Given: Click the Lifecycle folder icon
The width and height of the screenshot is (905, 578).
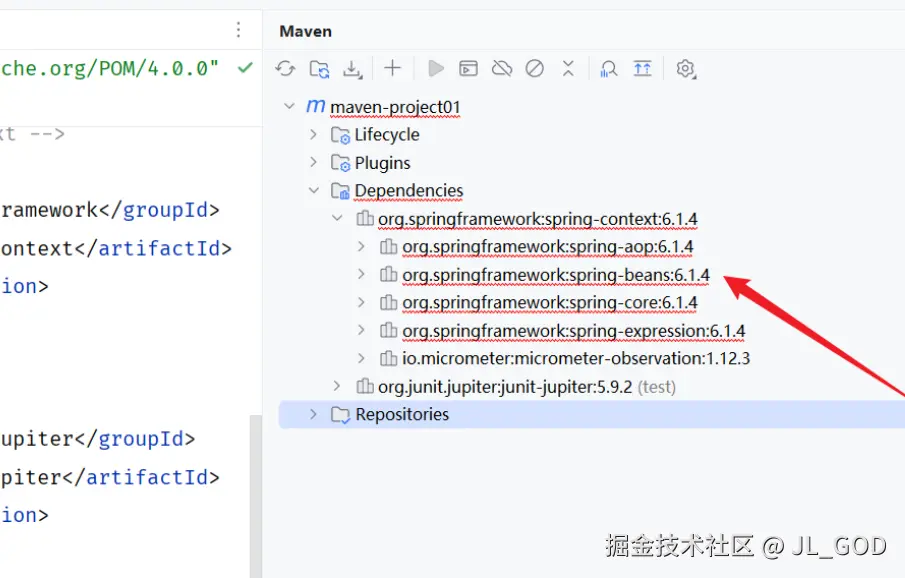Looking at the screenshot, I should tap(340, 135).
